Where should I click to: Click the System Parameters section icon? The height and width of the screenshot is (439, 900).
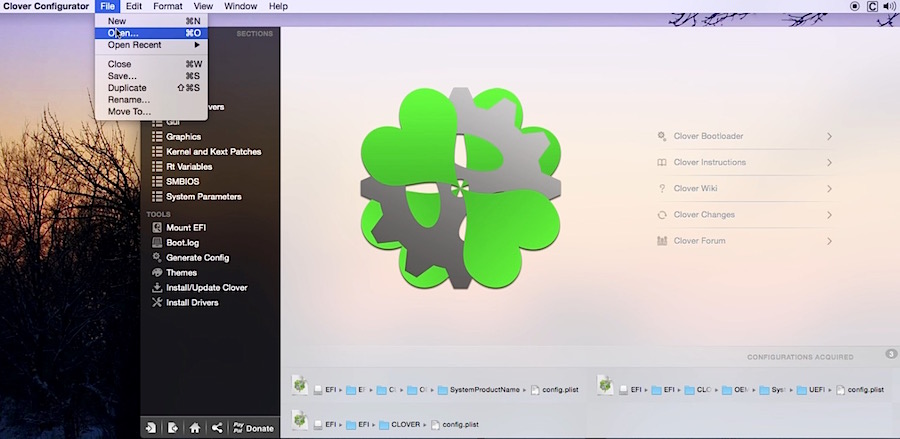click(x=157, y=196)
